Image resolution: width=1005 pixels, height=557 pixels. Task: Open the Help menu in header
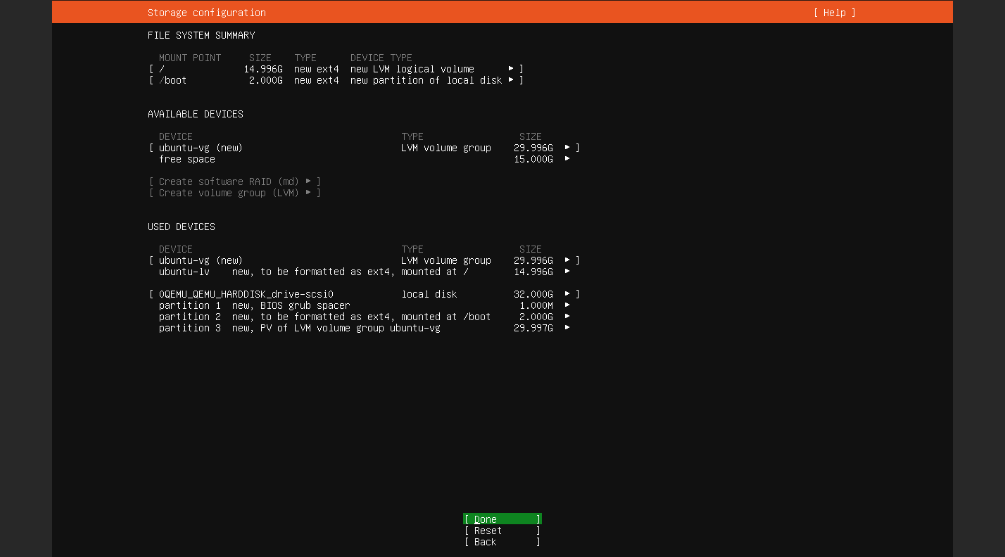[x=834, y=13]
